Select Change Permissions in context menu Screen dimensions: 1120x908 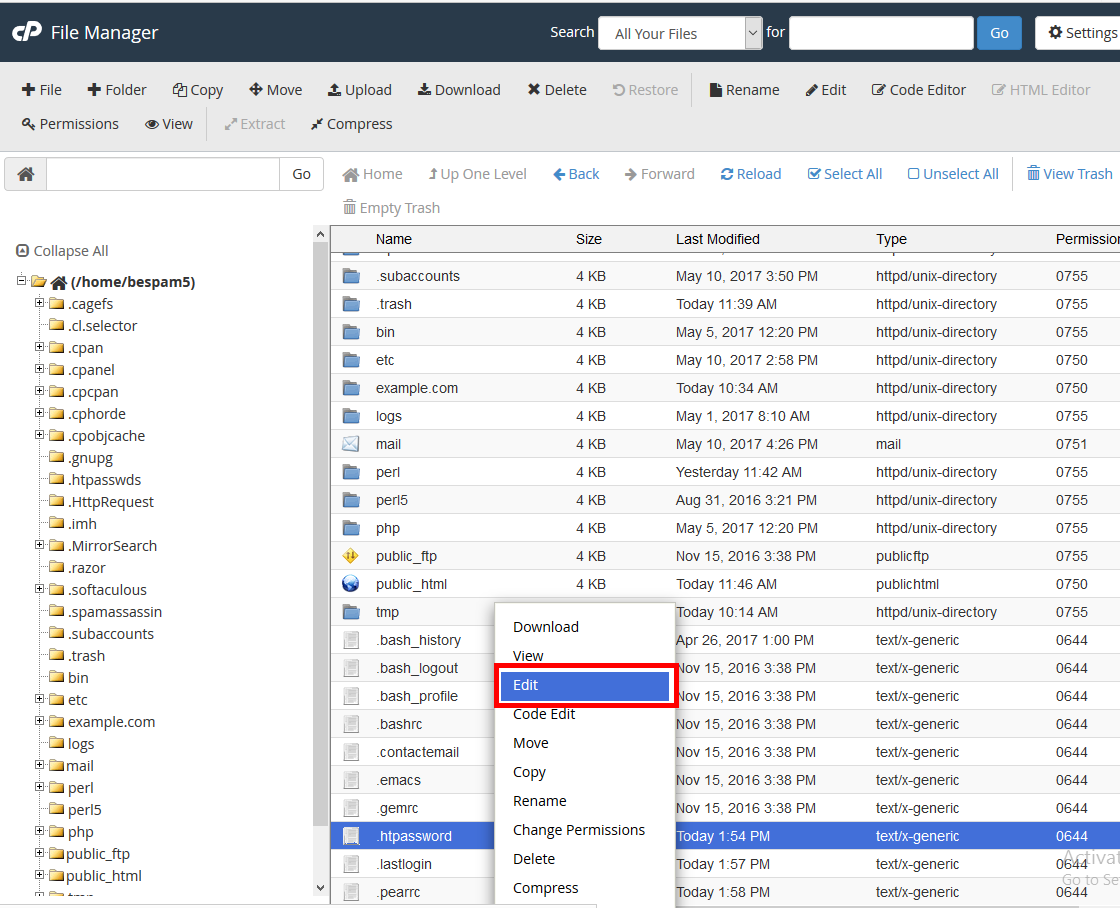(x=579, y=830)
